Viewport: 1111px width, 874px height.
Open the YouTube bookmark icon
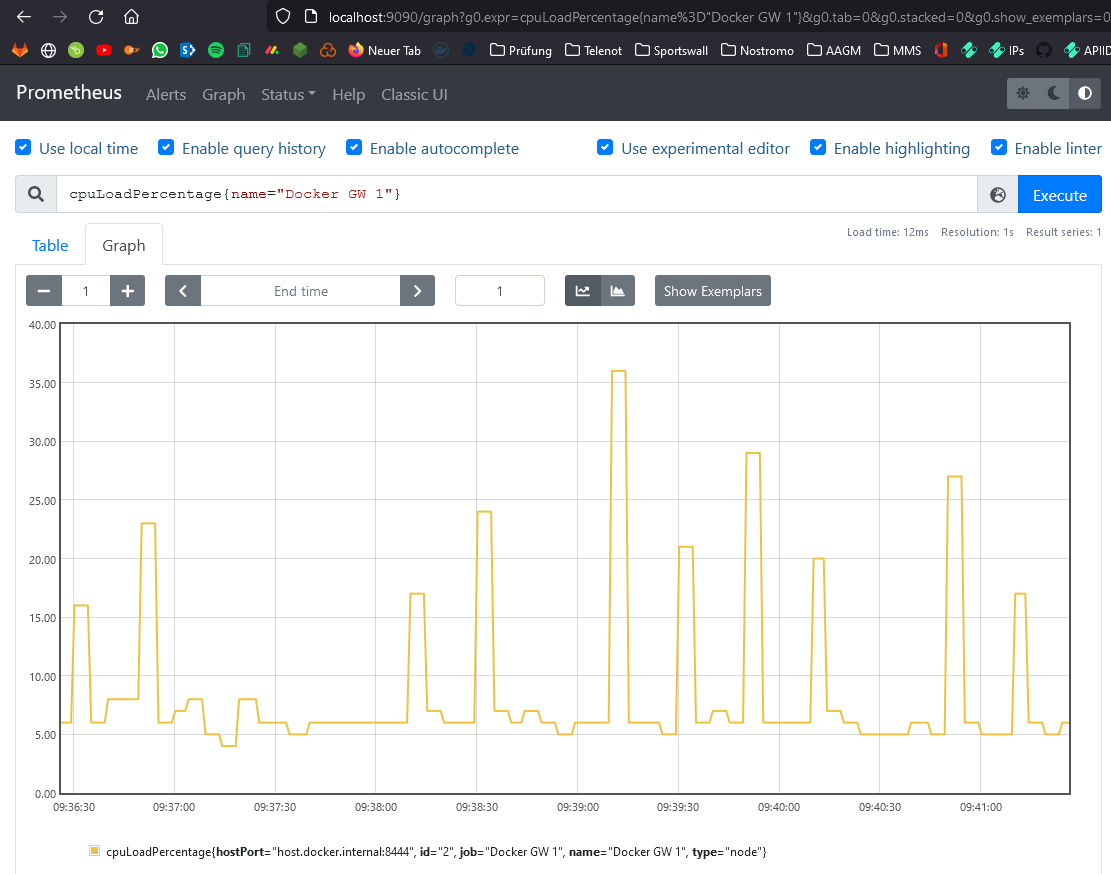click(104, 50)
